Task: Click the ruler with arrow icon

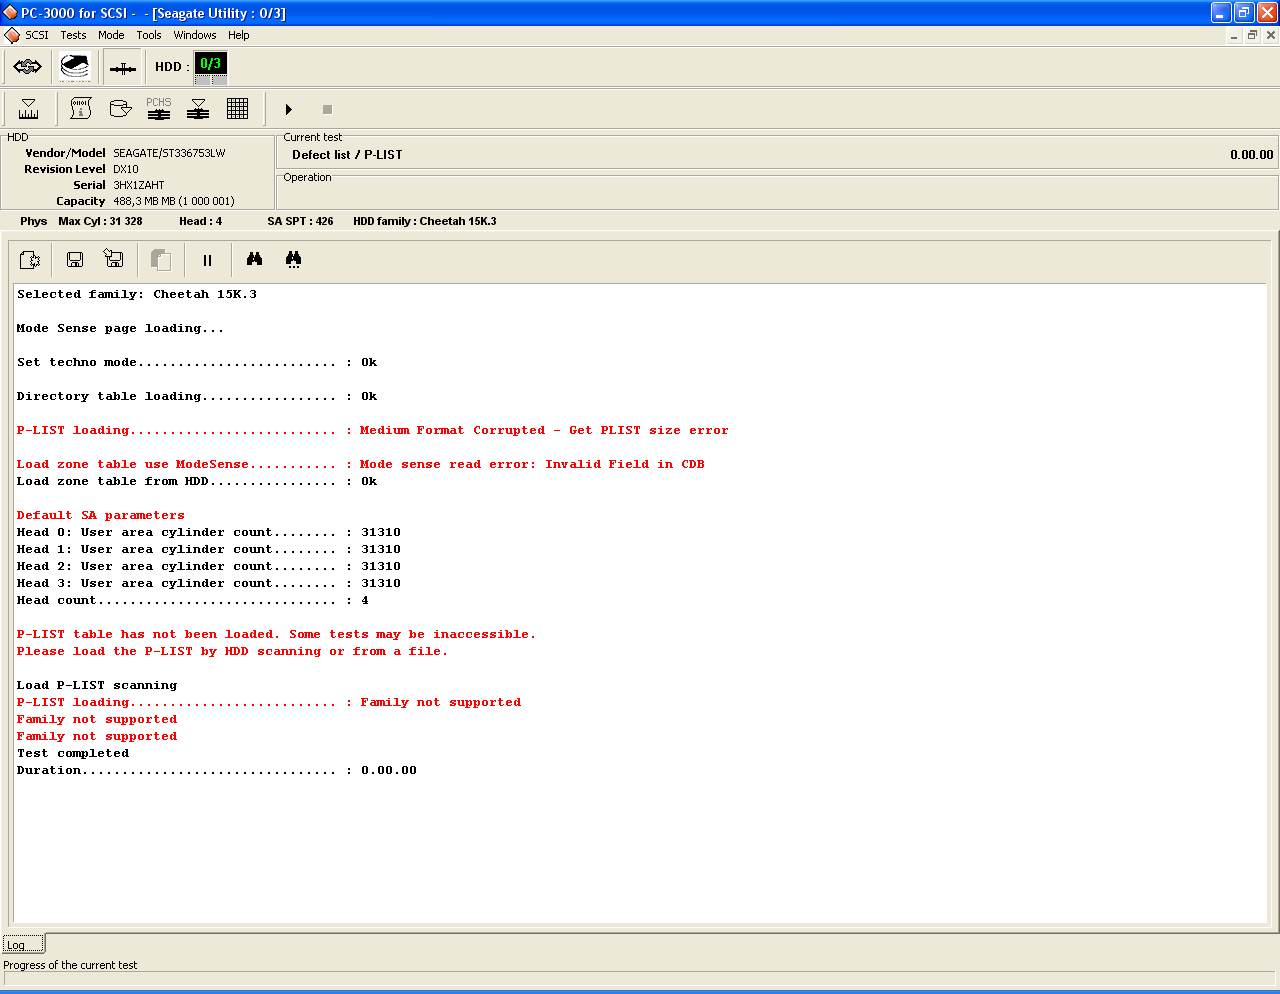Action: point(29,109)
